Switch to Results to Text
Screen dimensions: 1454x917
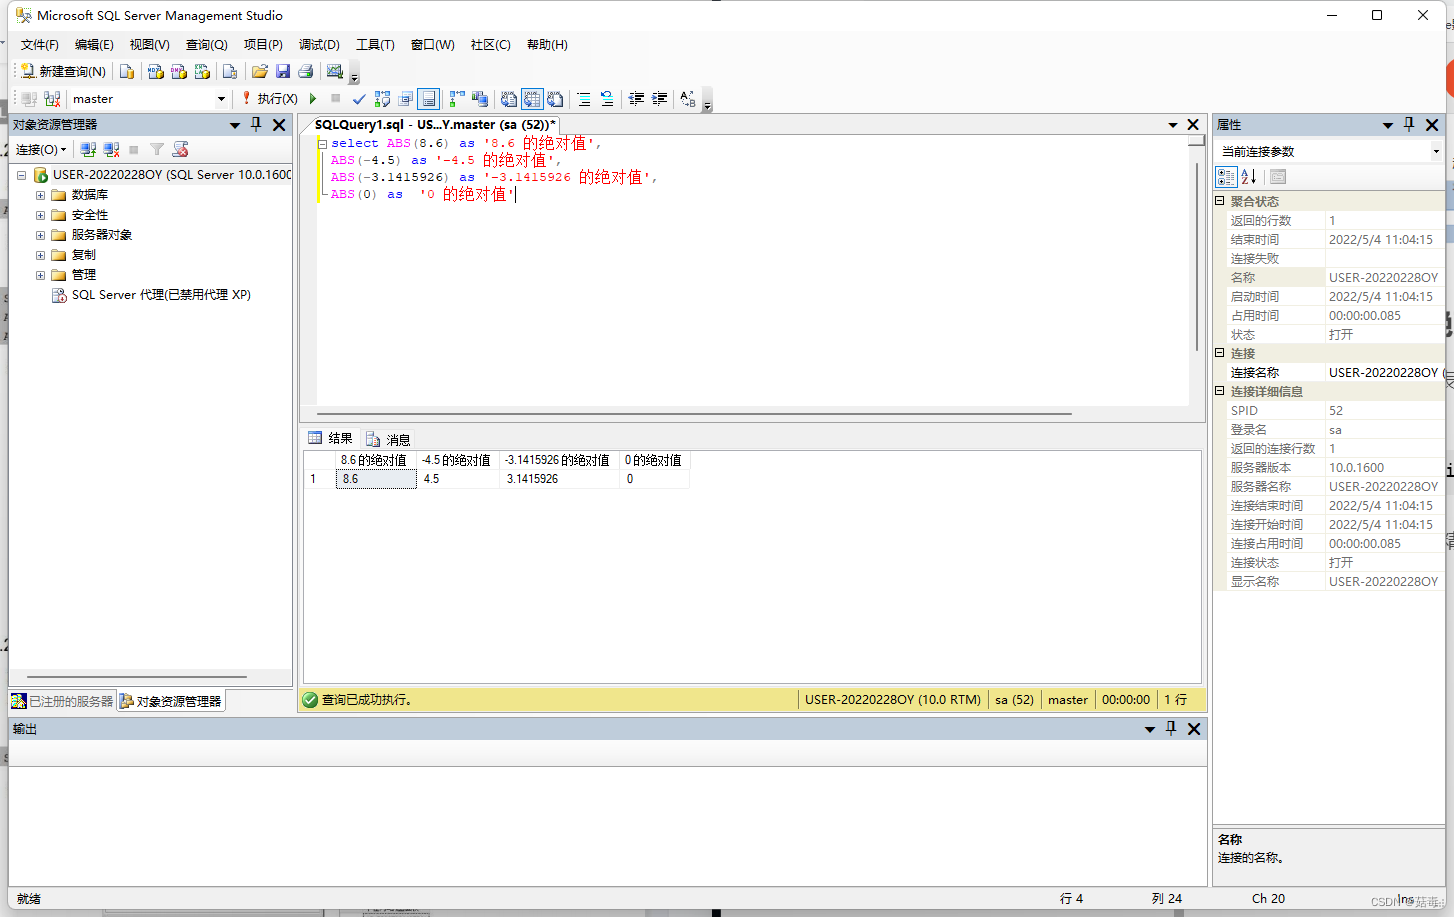(509, 99)
